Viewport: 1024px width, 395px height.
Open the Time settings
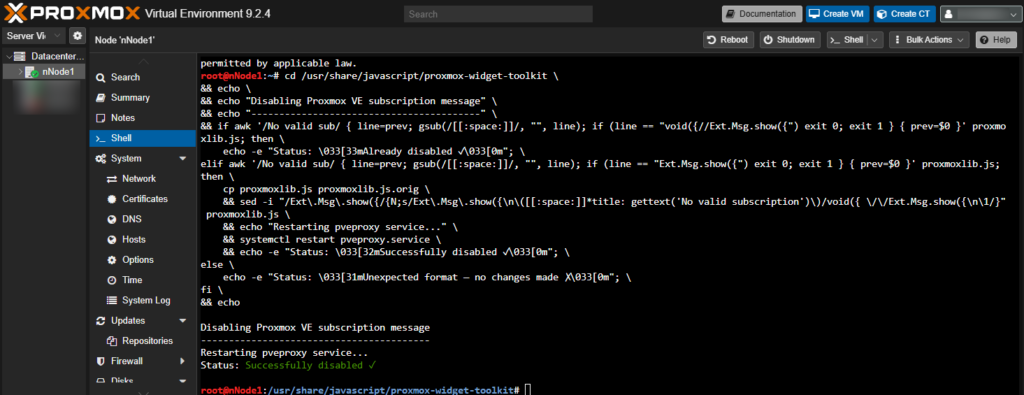[142, 279]
